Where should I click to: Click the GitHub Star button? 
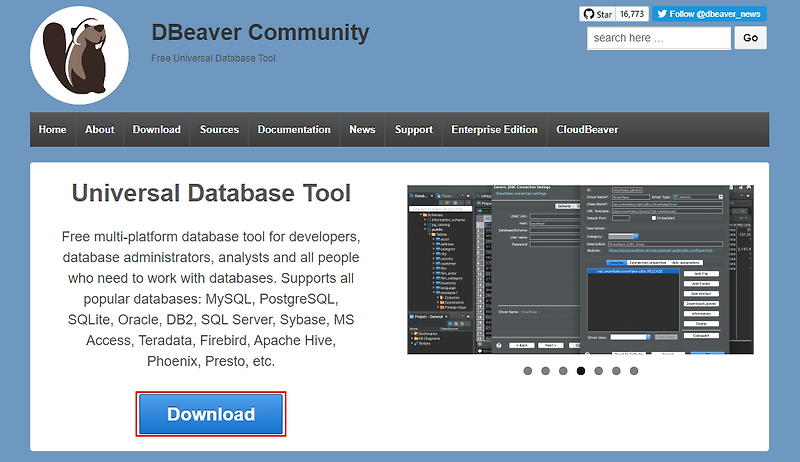click(x=597, y=14)
